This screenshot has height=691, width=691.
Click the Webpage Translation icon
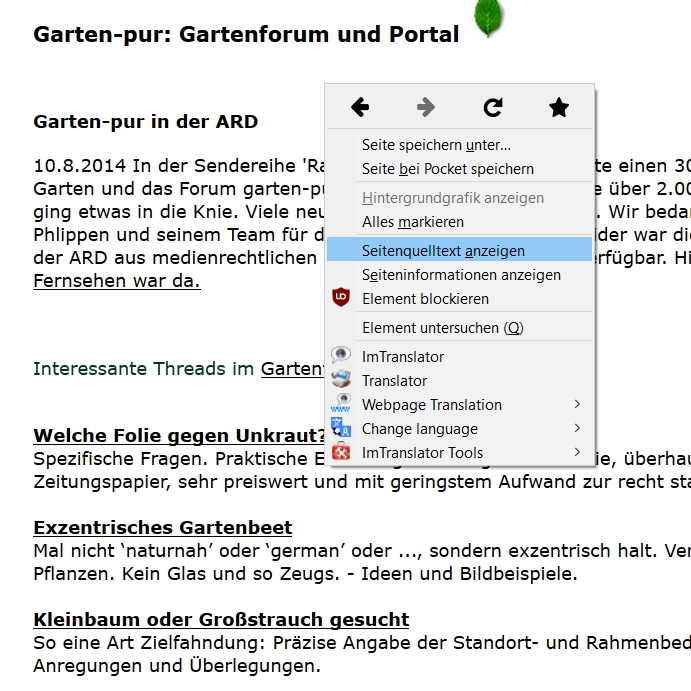pyautogui.click(x=342, y=404)
